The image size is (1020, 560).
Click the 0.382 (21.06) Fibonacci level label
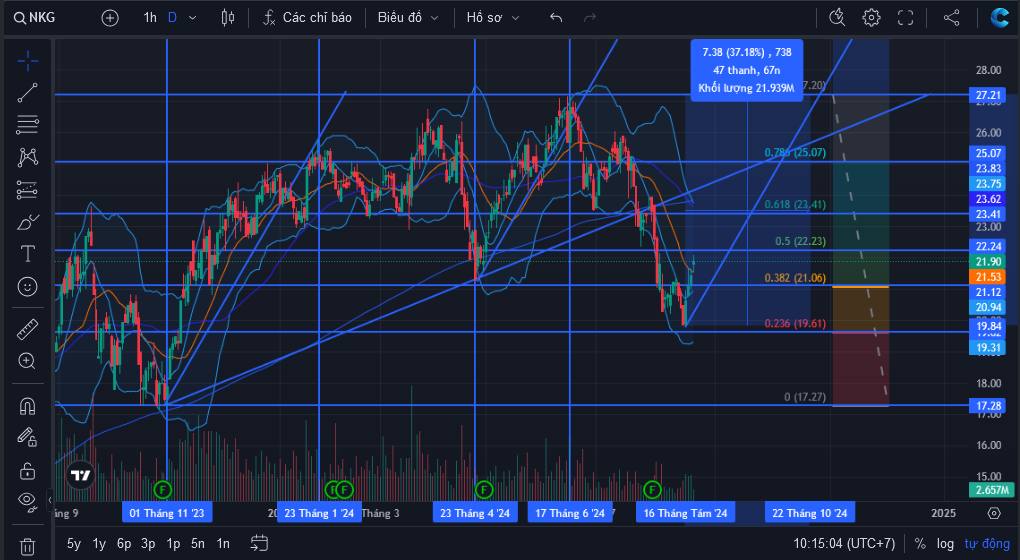tap(795, 278)
